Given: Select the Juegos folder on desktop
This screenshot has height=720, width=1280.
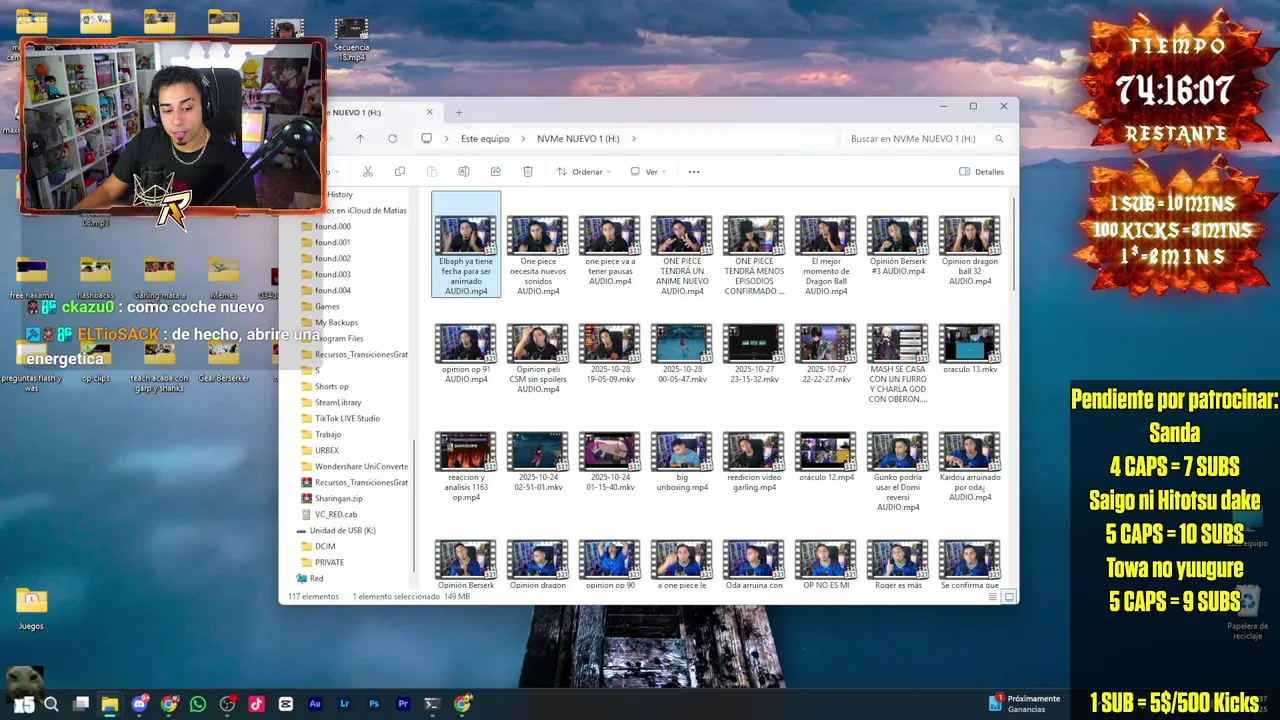Looking at the screenshot, I should click(31, 607).
